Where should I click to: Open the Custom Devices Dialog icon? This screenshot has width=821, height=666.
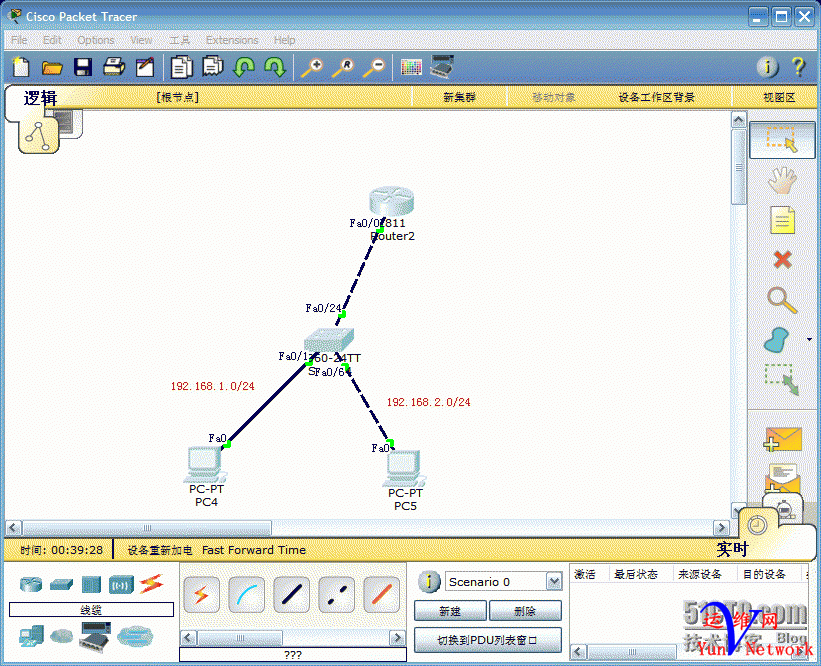pos(442,66)
